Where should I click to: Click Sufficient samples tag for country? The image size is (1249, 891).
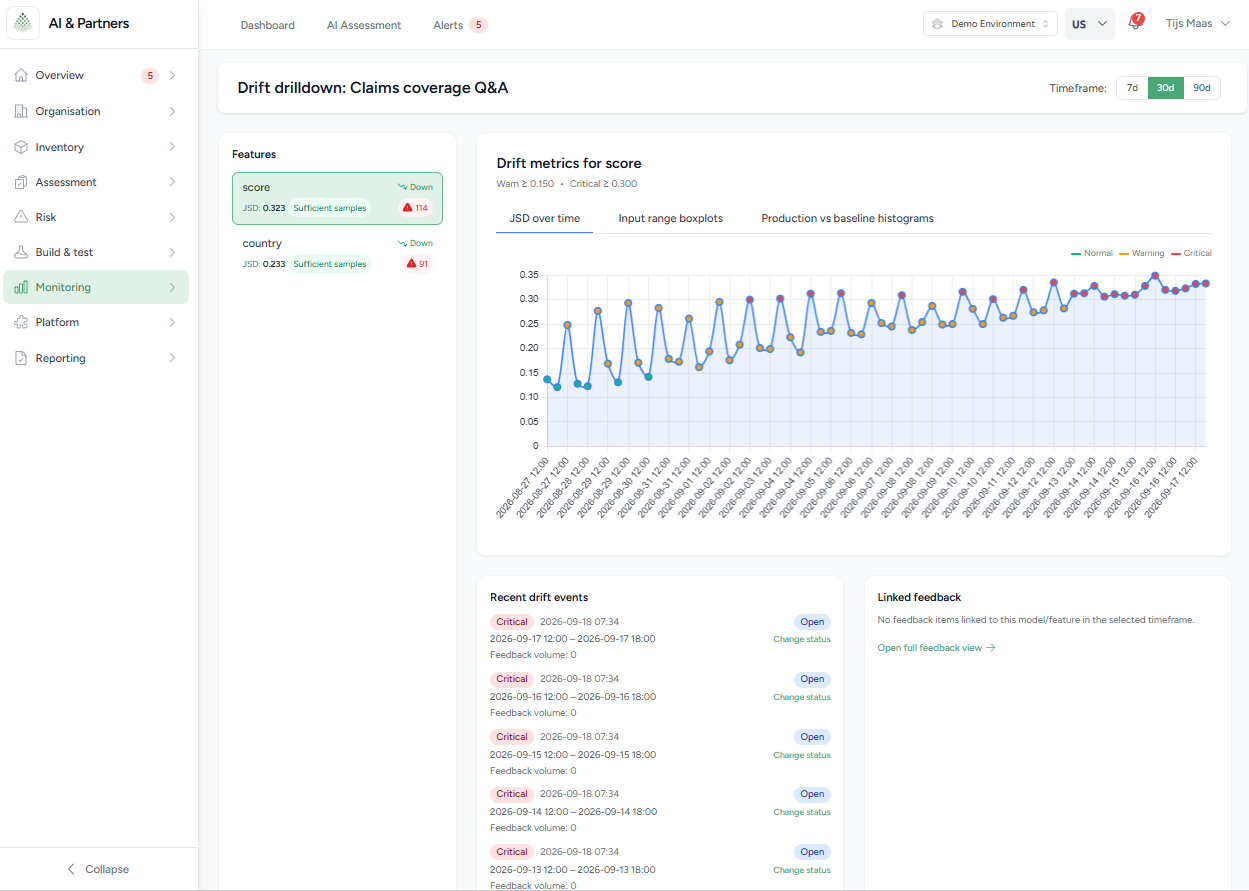329,264
